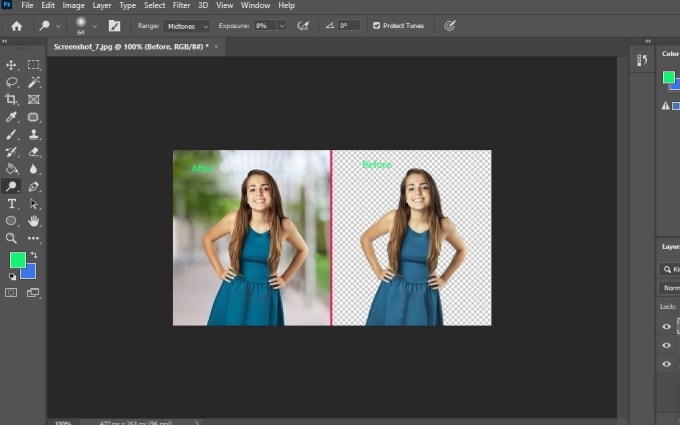Open the Dodge tool preset picker arrow

(58, 26)
